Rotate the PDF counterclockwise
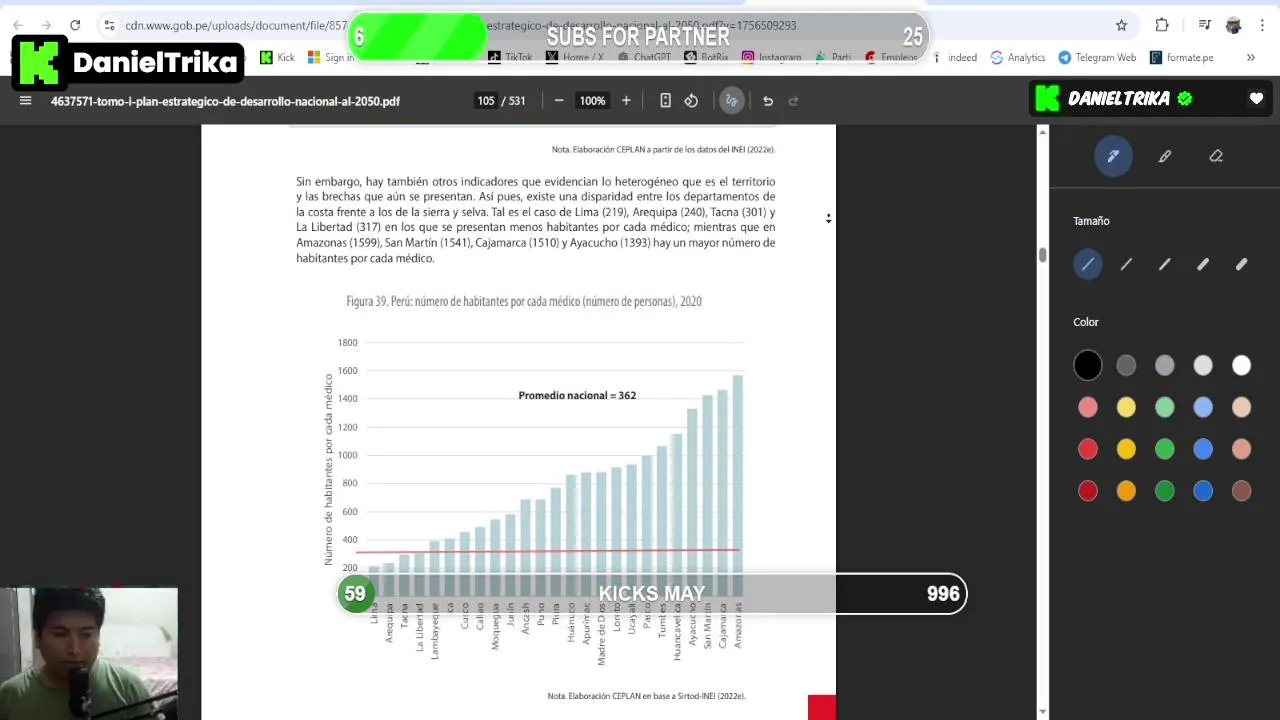Viewport: 1280px width, 720px height. pyautogui.click(x=691, y=100)
